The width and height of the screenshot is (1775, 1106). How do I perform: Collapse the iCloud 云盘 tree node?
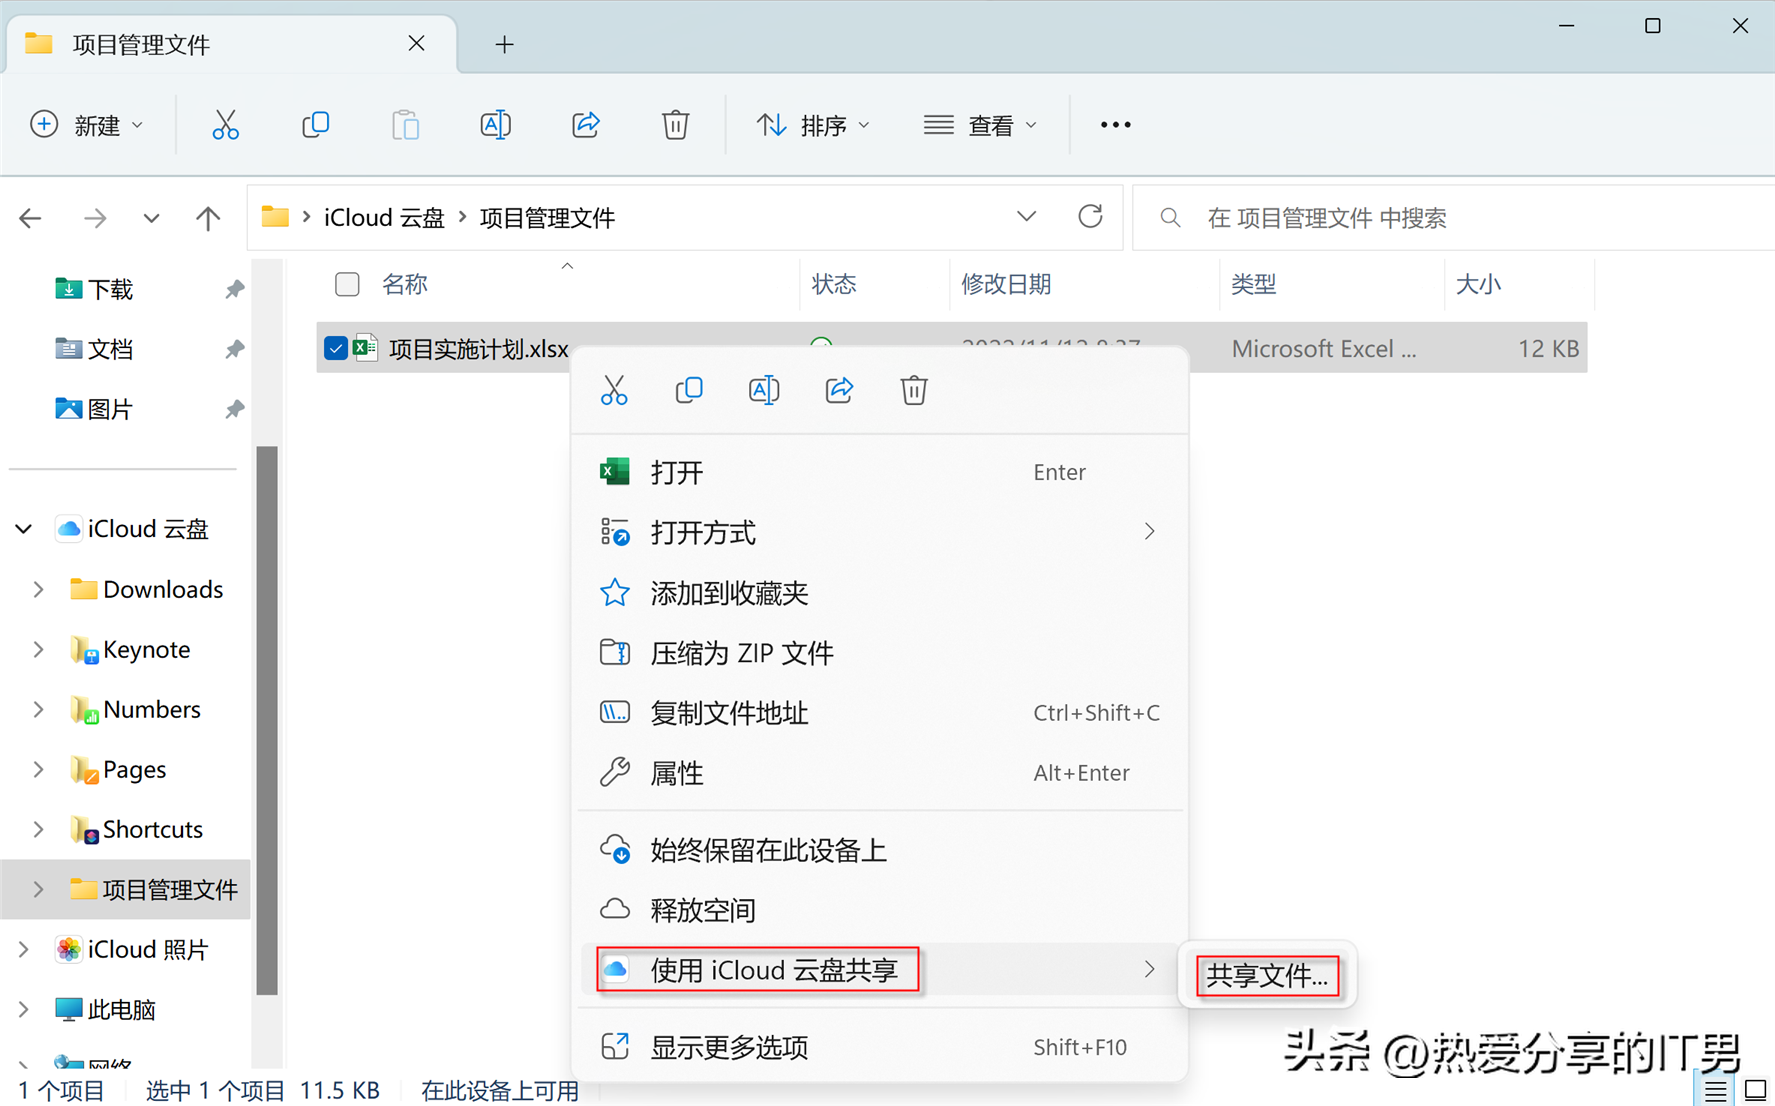[24, 529]
